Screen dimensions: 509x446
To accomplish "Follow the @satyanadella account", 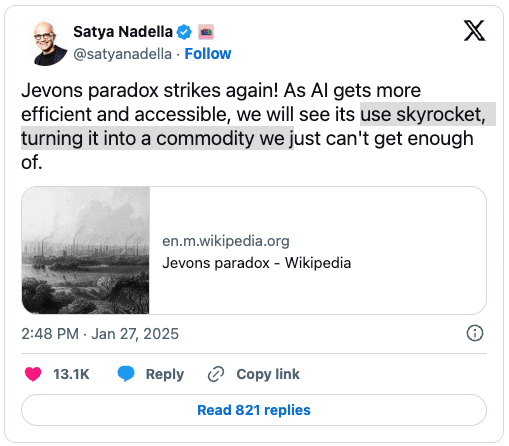I will (208, 54).
